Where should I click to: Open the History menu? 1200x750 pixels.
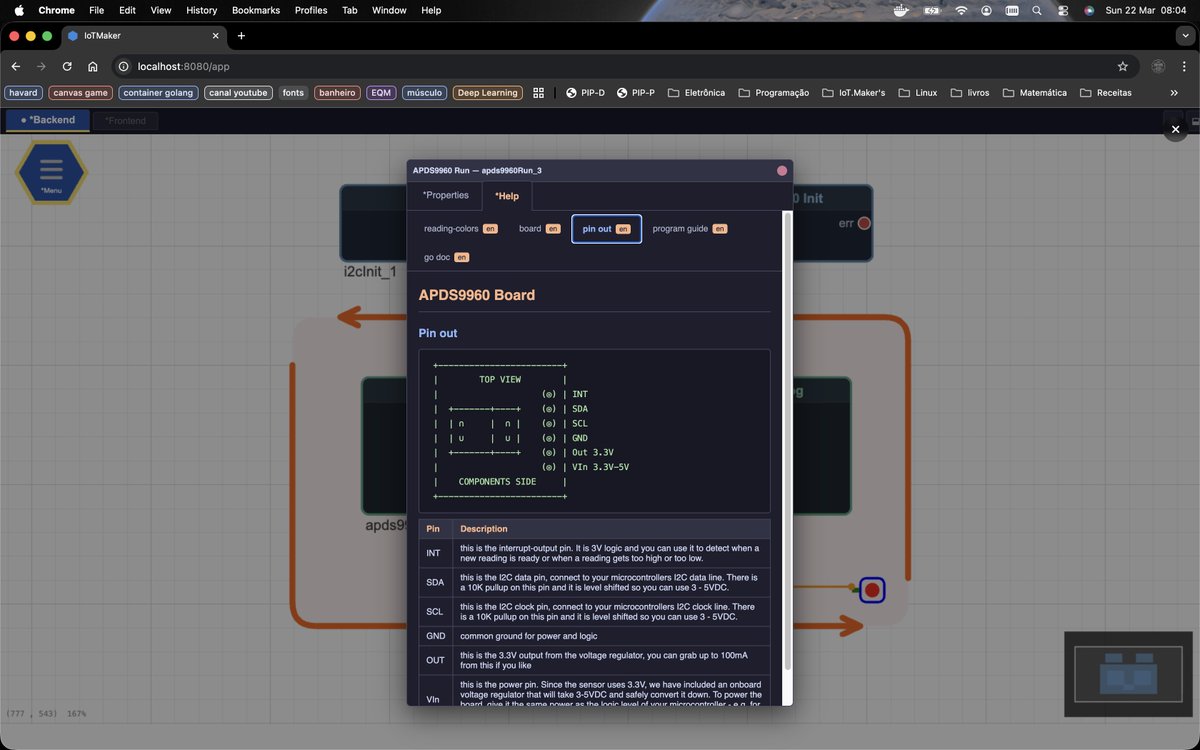(201, 10)
